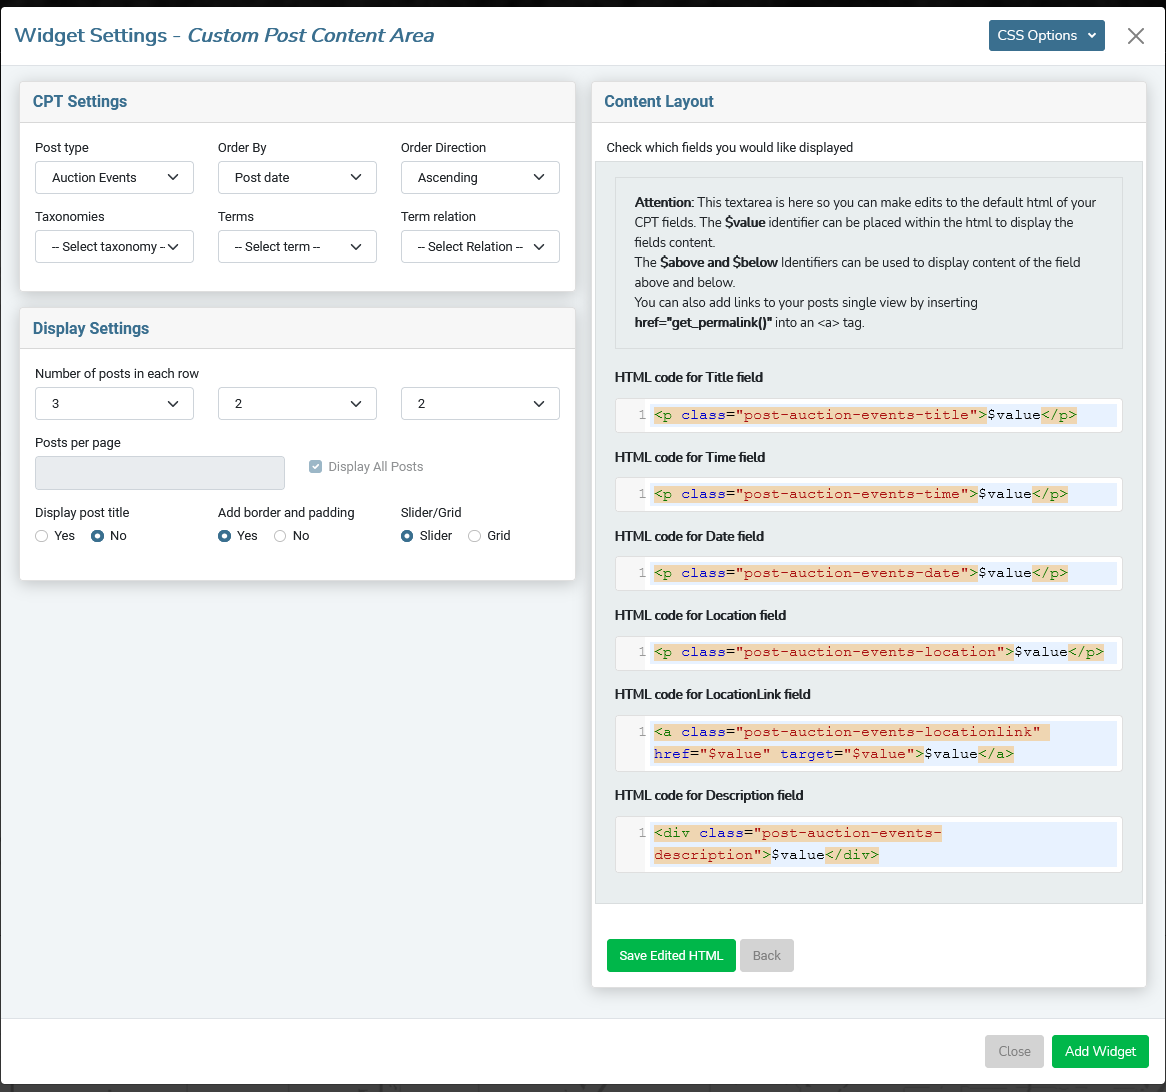This screenshot has width=1166, height=1092.
Task: Open the CSS Options dropdown
Action: [1046, 36]
